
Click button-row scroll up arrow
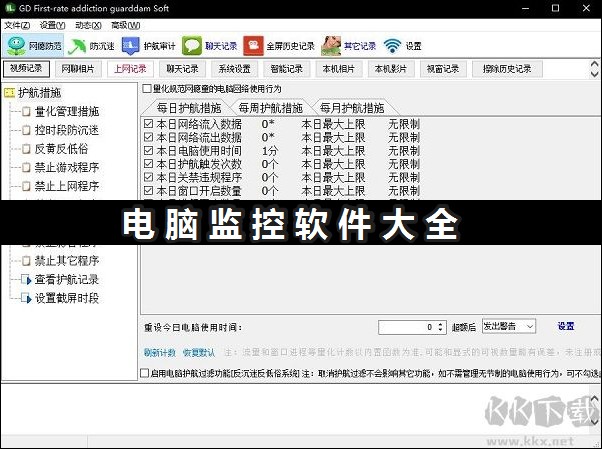(x=594, y=64)
